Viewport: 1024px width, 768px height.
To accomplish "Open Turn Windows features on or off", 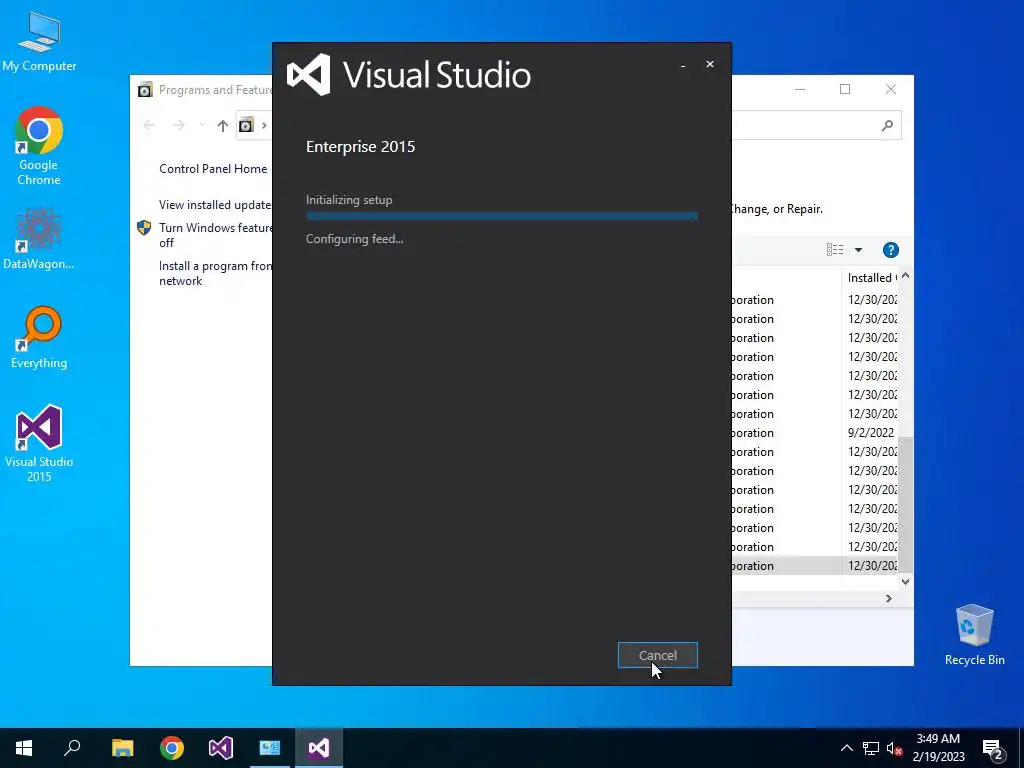I will coord(215,235).
